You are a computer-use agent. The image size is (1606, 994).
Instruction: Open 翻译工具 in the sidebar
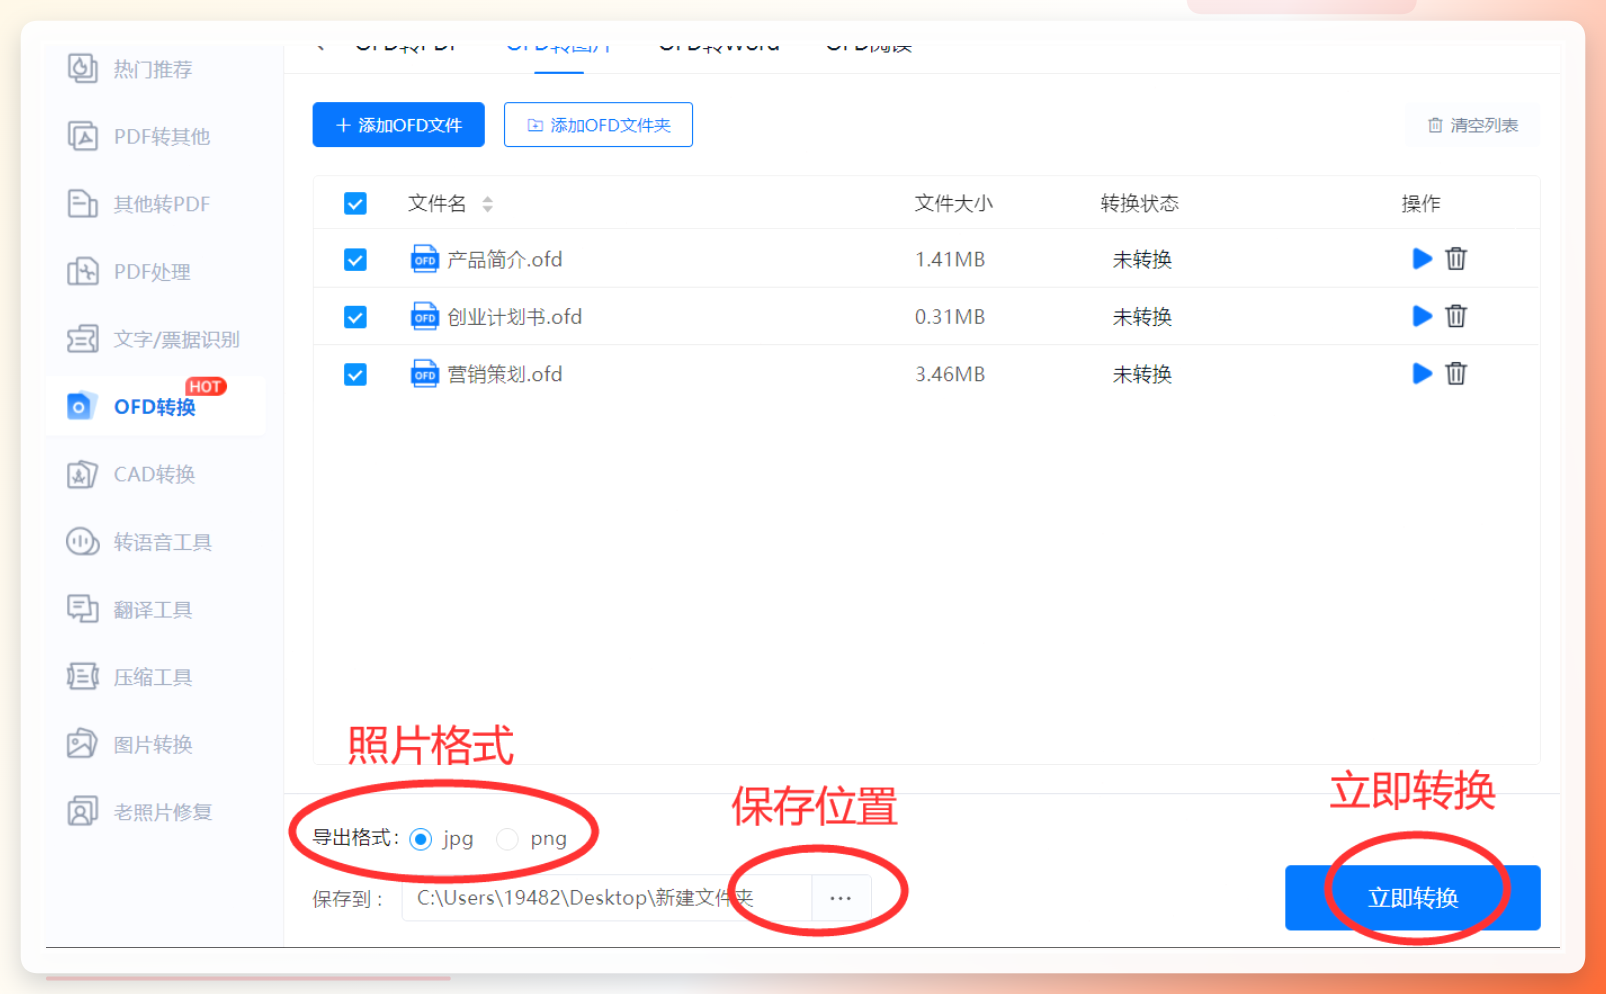coord(155,609)
